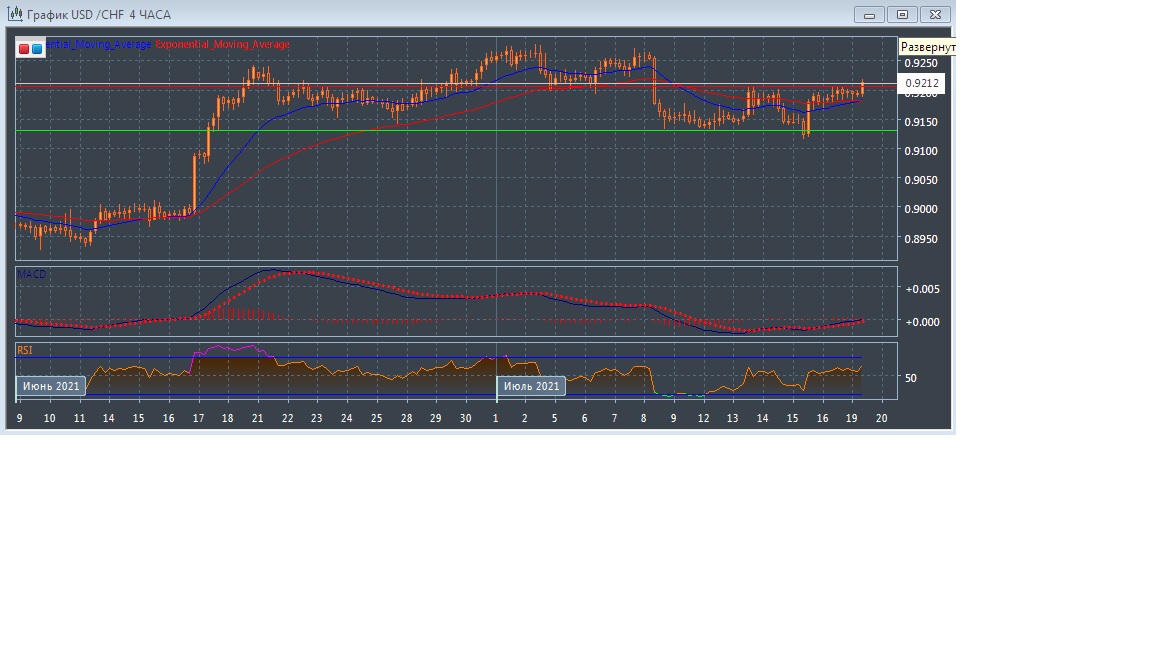Select the blue Exponential_Moving_Average legend label
This screenshot has height=648, width=1152.
(x=98, y=45)
